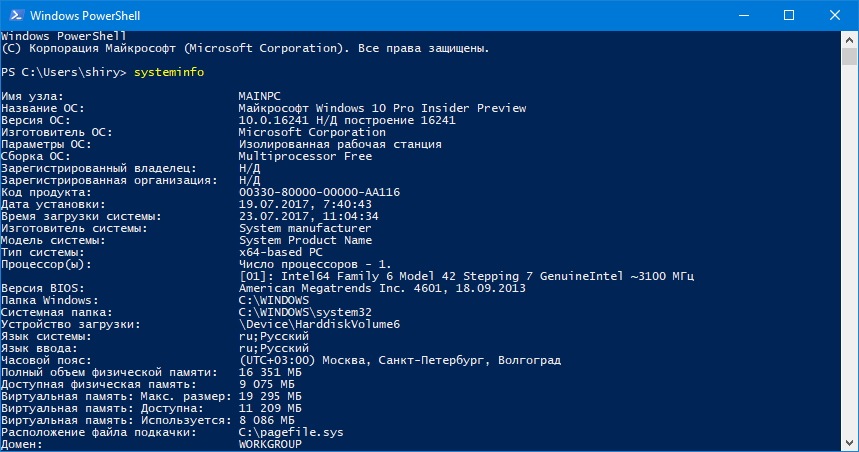Maximize the Windows PowerShell window
Screen dimensions: 859x452
point(789,15)
